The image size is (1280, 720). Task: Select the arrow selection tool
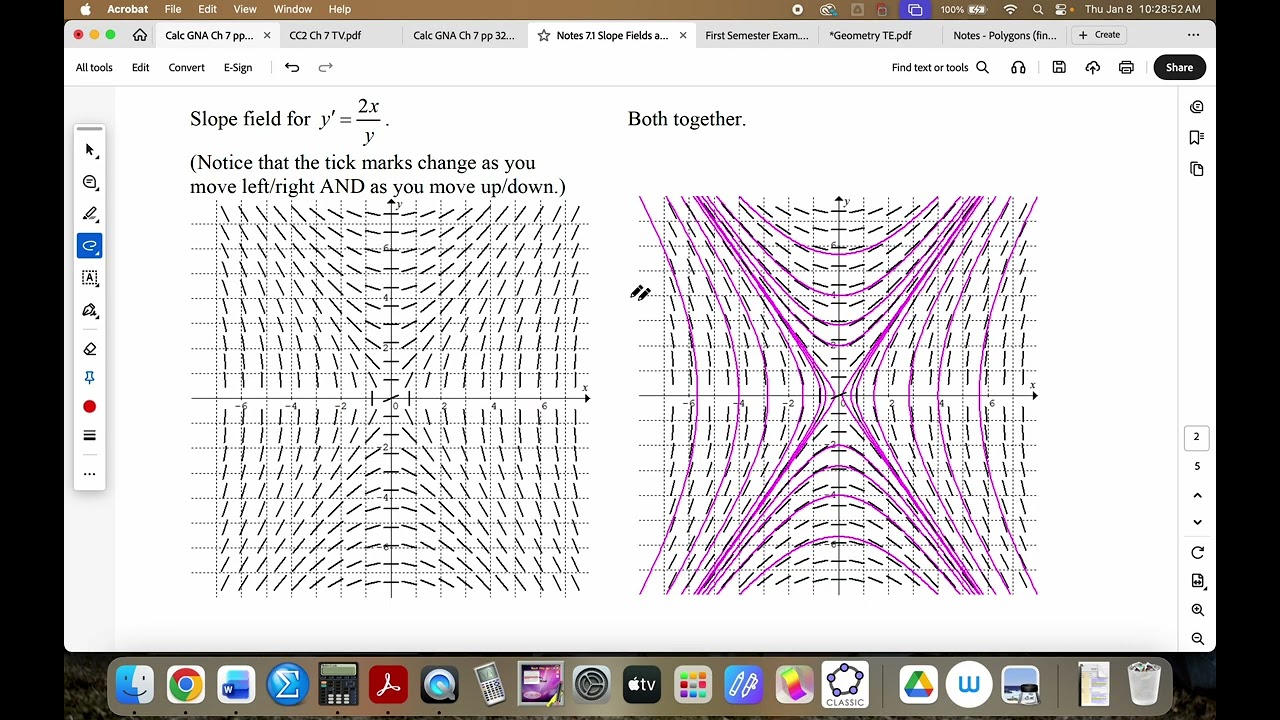click(x=90, y=150)
